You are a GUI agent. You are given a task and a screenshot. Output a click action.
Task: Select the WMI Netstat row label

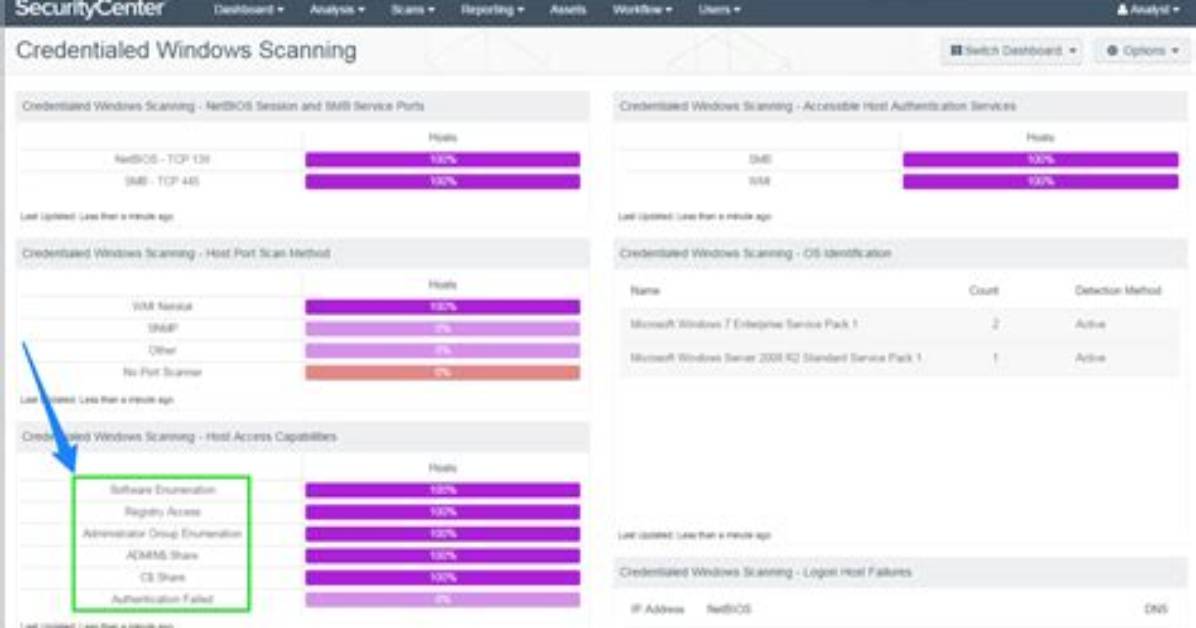tap(162, 307)
